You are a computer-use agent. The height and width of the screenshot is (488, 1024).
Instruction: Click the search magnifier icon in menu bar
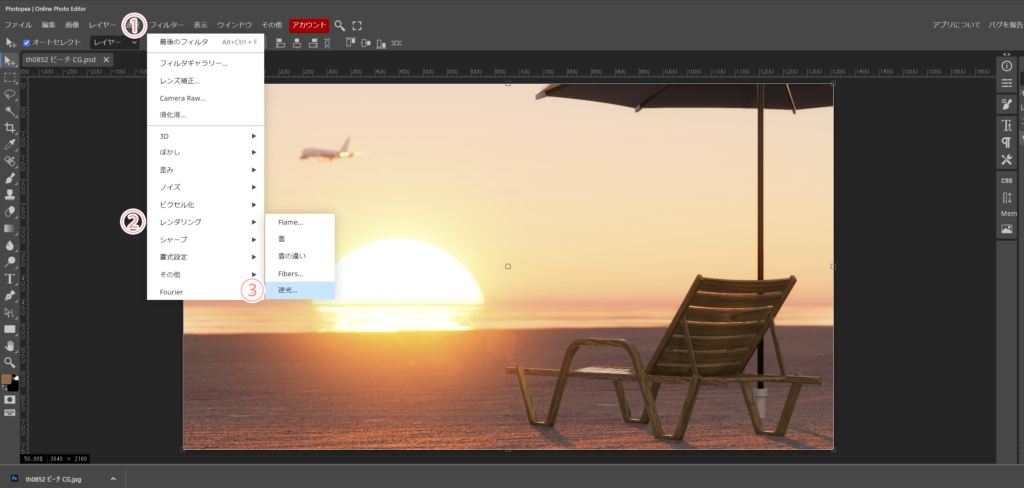340,24
